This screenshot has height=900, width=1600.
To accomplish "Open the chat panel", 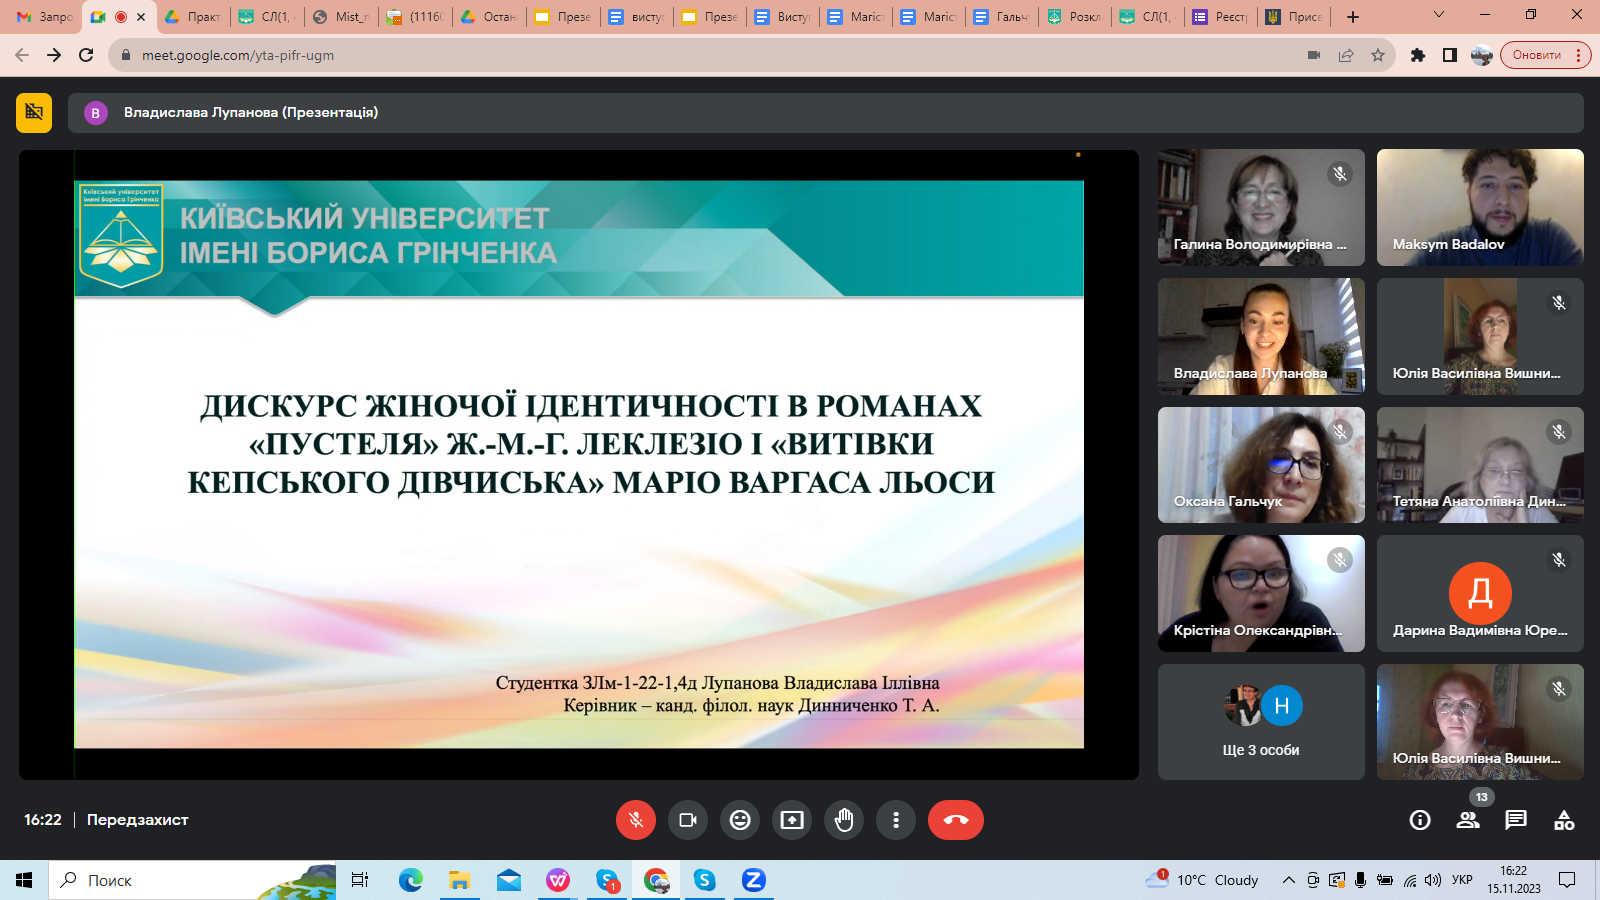I will [x=1516, y=820].
